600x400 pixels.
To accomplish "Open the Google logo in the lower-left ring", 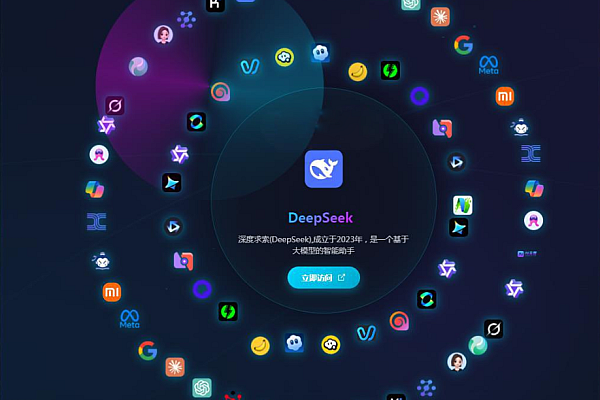I will coord(148,350).
